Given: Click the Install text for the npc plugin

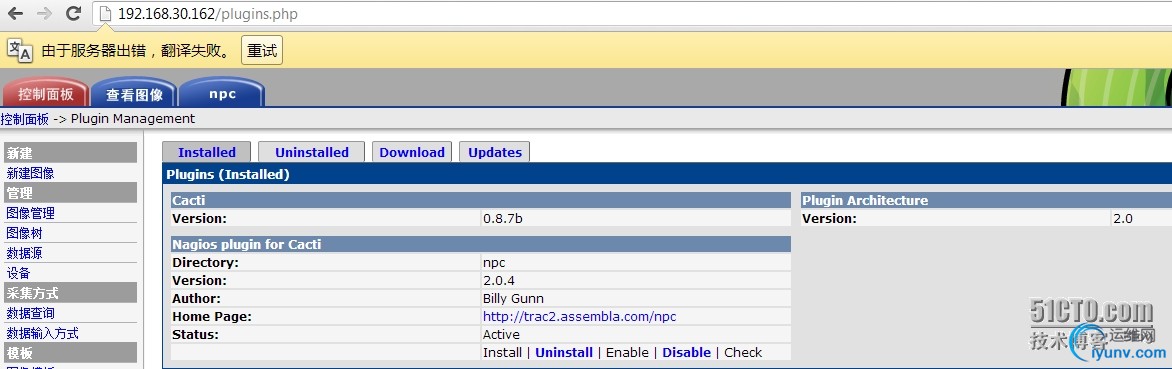Looking at the screenshot, I should point(502,353).
